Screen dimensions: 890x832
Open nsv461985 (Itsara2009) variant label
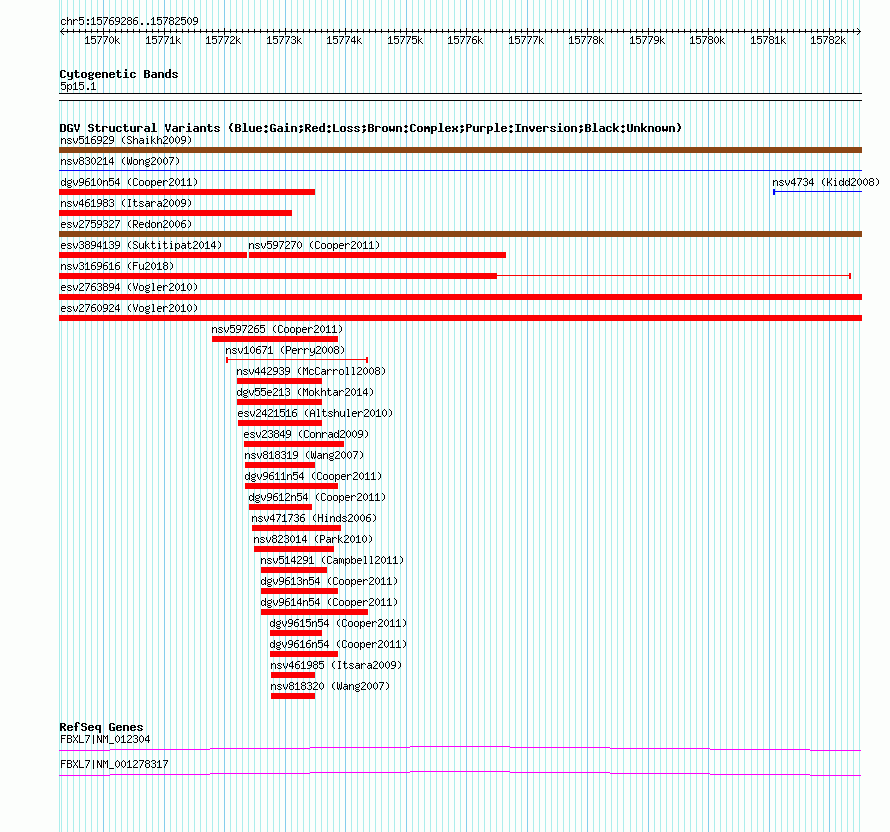336,665
